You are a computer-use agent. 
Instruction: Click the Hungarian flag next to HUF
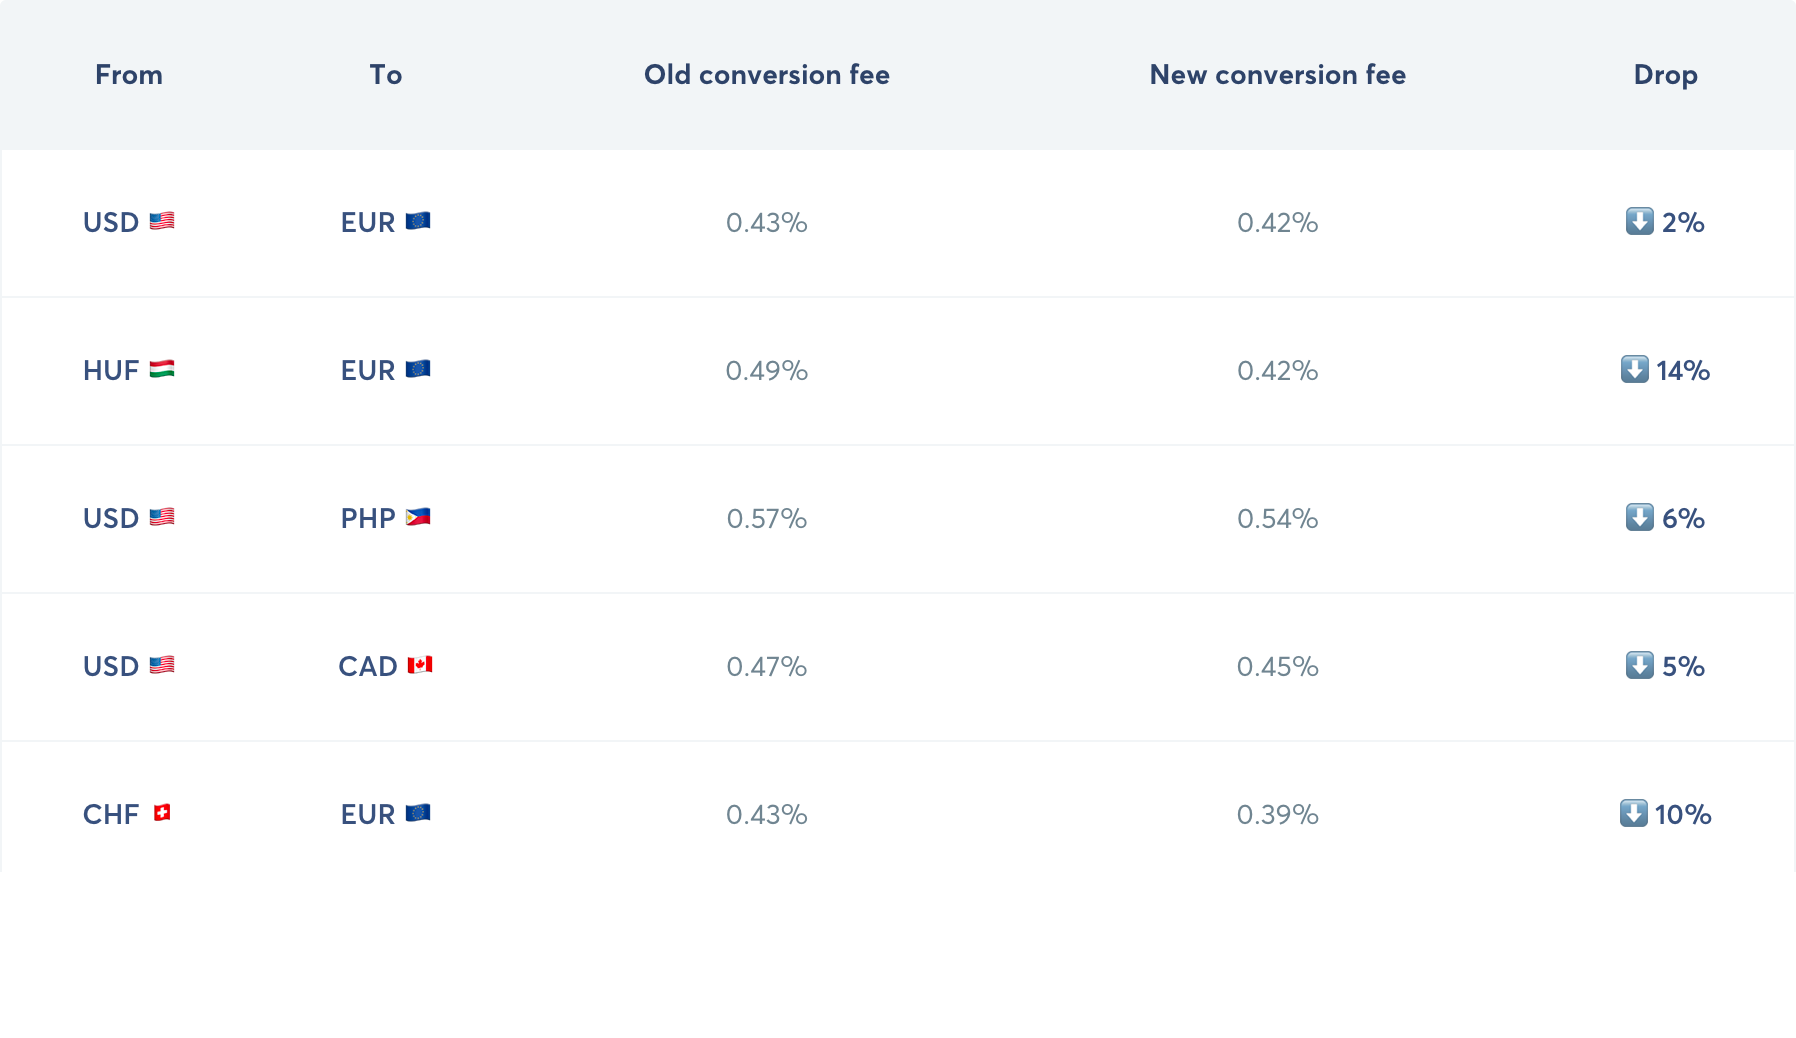pos(162,369)
